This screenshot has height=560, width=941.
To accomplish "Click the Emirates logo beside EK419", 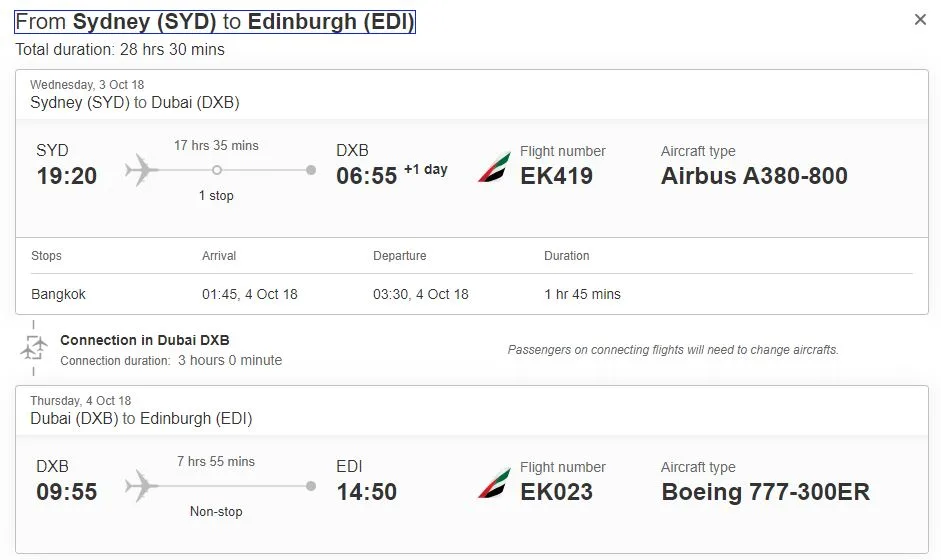I will 493,167.
